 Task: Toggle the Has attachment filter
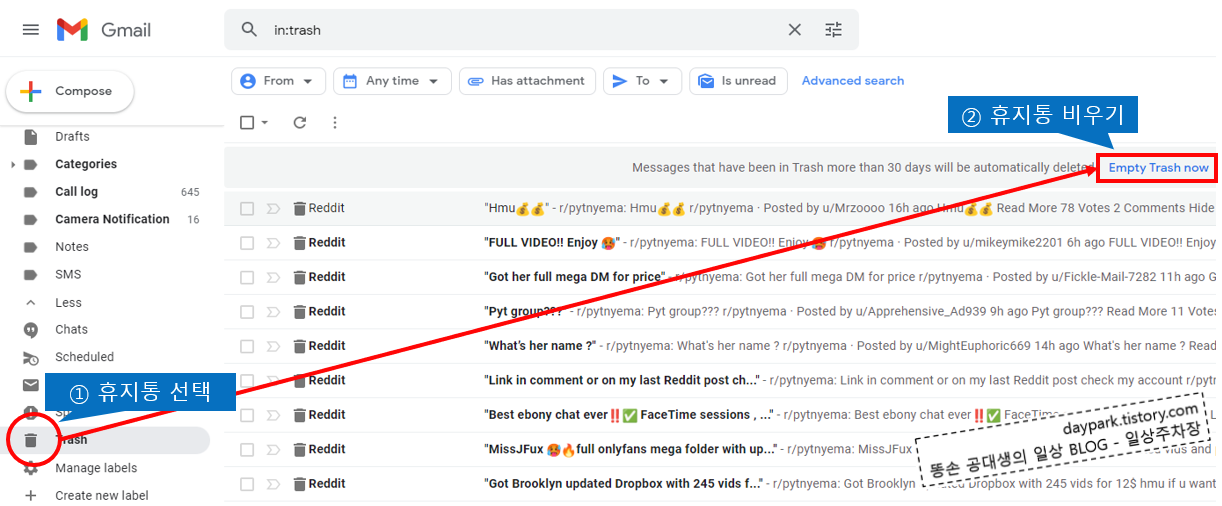tap(527, 81)
